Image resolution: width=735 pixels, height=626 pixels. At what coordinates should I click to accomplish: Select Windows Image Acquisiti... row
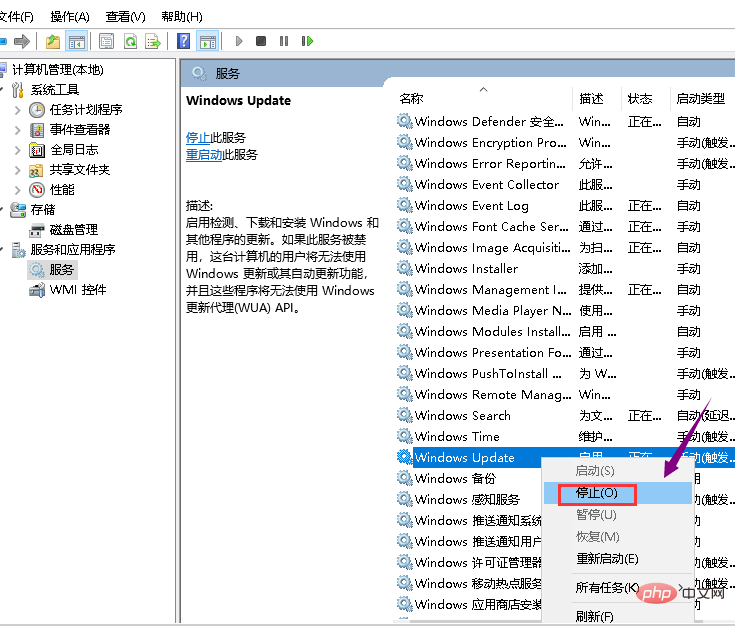(x=565, y=247)
